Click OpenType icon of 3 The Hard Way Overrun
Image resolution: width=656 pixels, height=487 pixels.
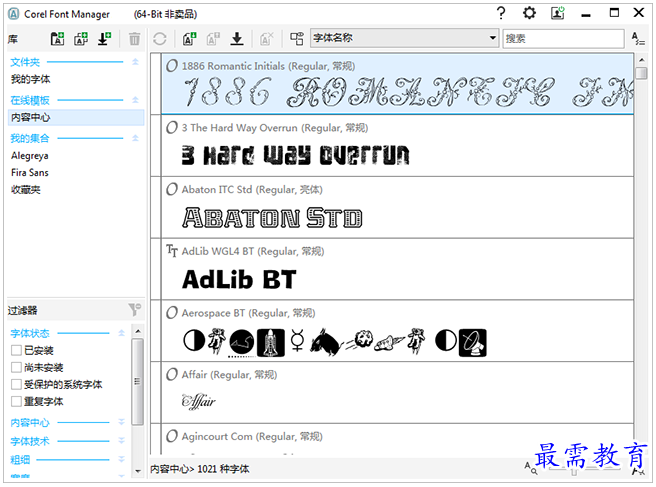click(172, 128)
